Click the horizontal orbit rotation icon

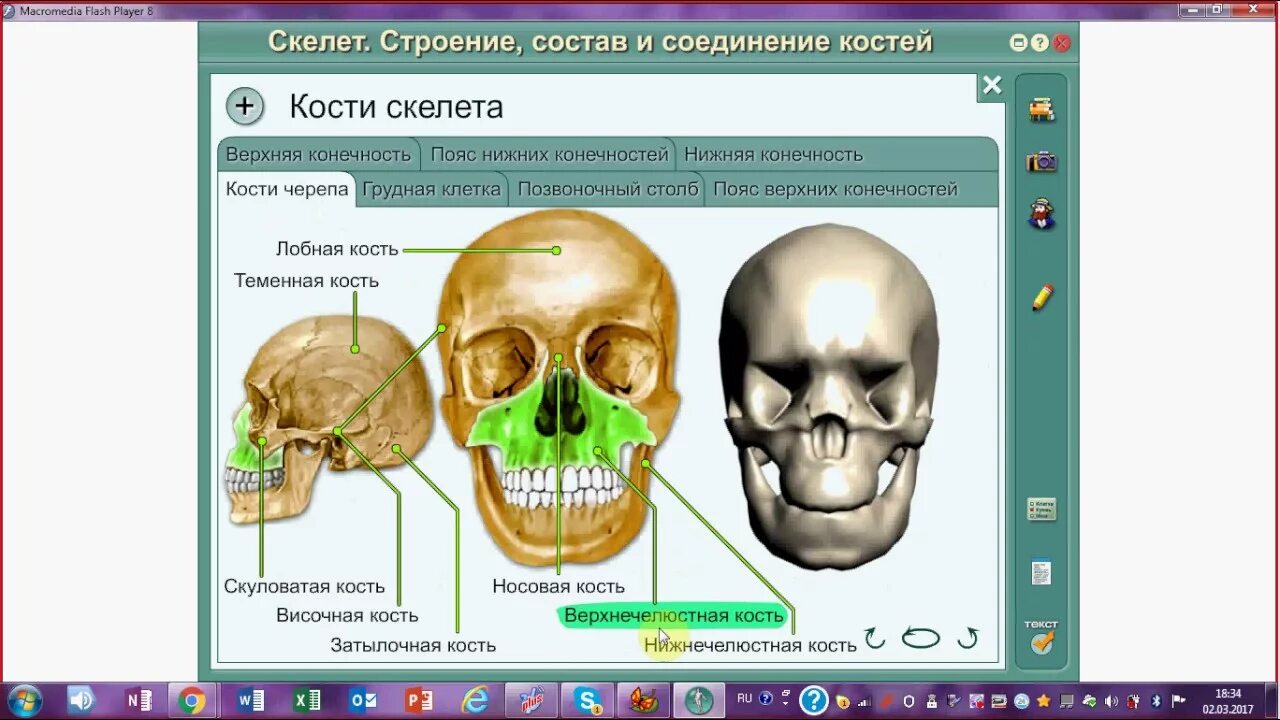(x=921, y=638)
